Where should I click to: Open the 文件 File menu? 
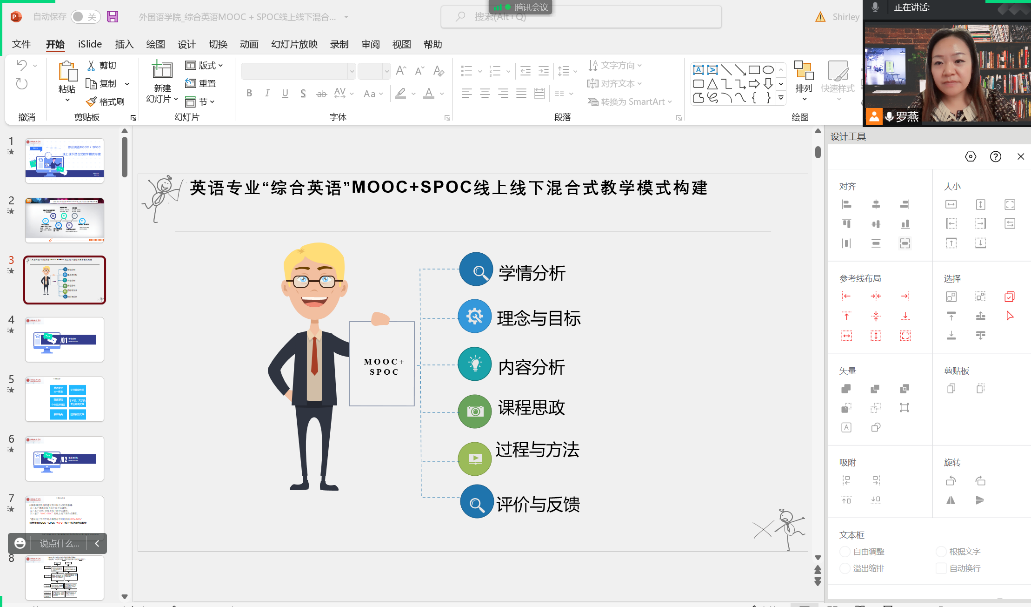tap(21, 44)
